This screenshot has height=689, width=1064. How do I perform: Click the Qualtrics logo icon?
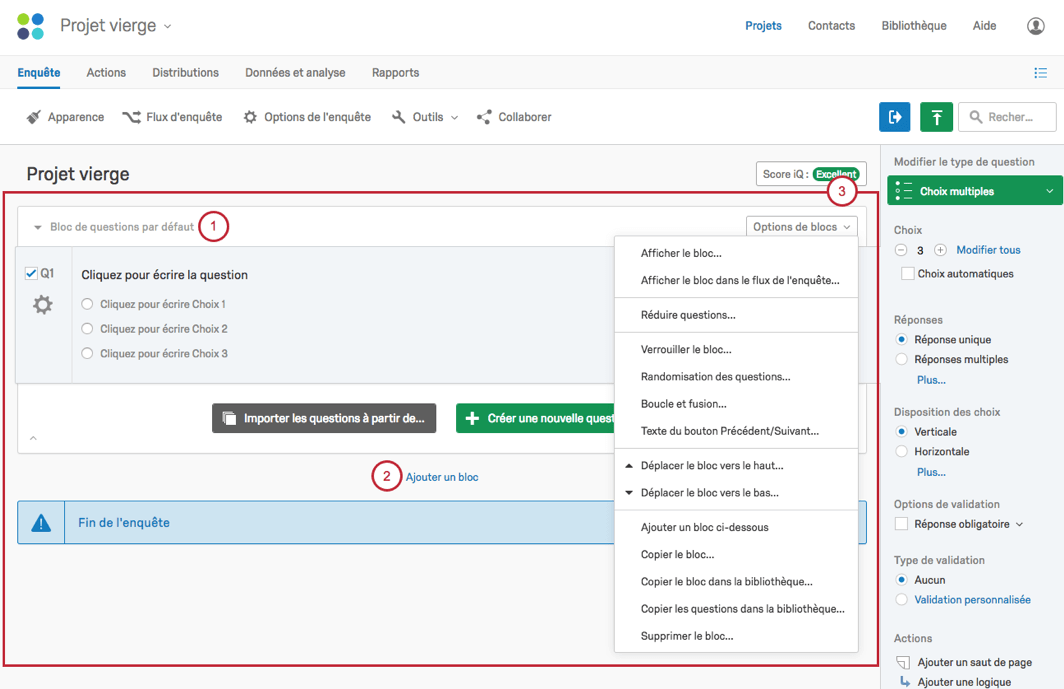coord(31,26)
